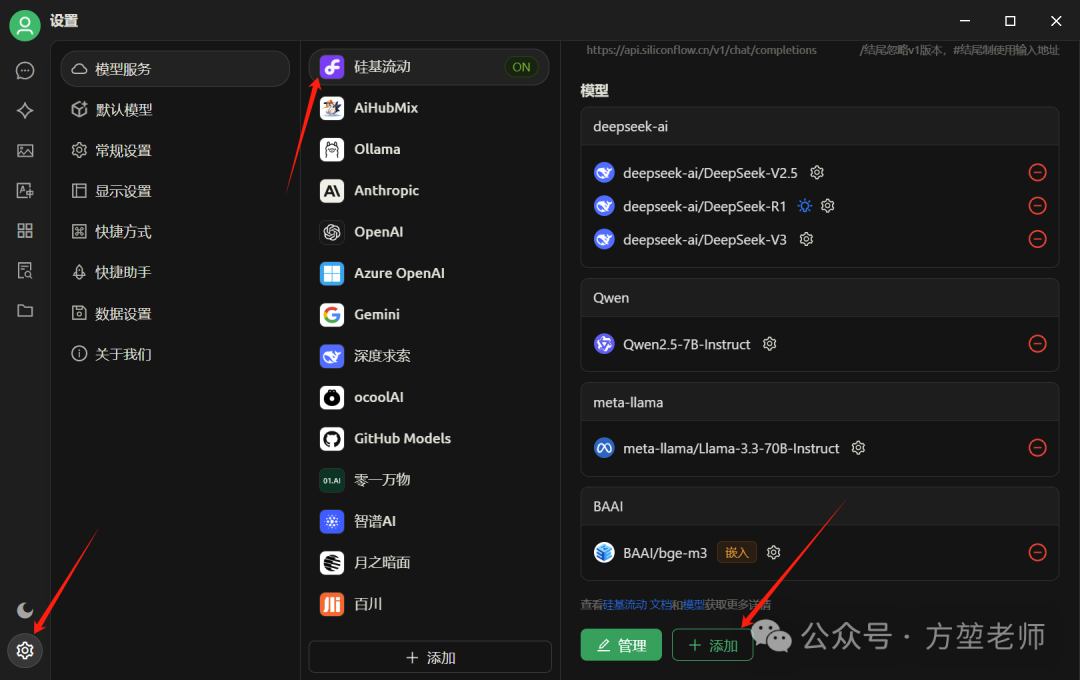Image resolution: width=1080 pixels, height=680 pixels.
Task: Click the meta-llama/Llama-3.3-70B-Instruct model name
Action: pos(731,448)
